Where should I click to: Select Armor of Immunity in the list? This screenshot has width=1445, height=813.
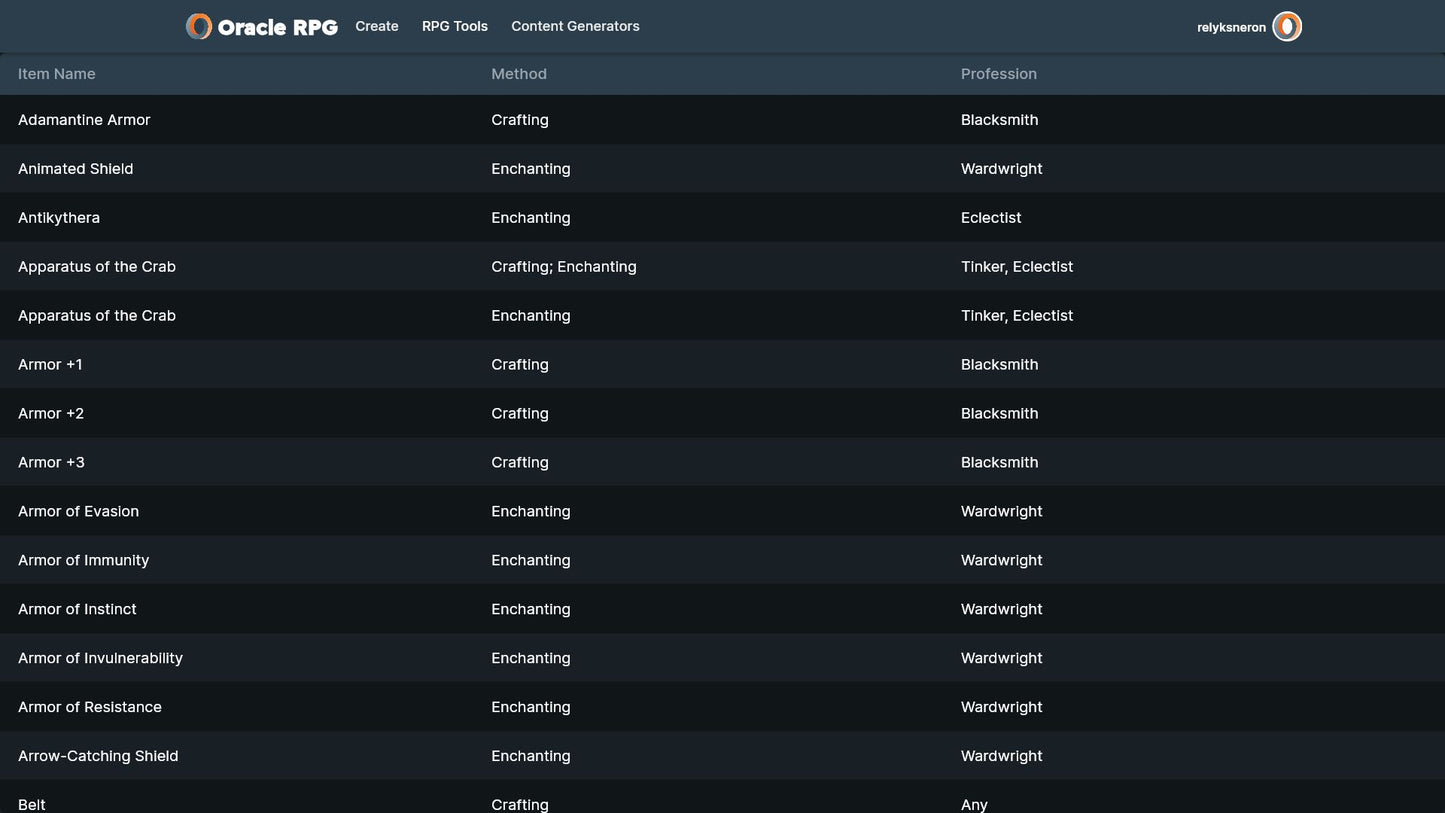coord(83,561)
